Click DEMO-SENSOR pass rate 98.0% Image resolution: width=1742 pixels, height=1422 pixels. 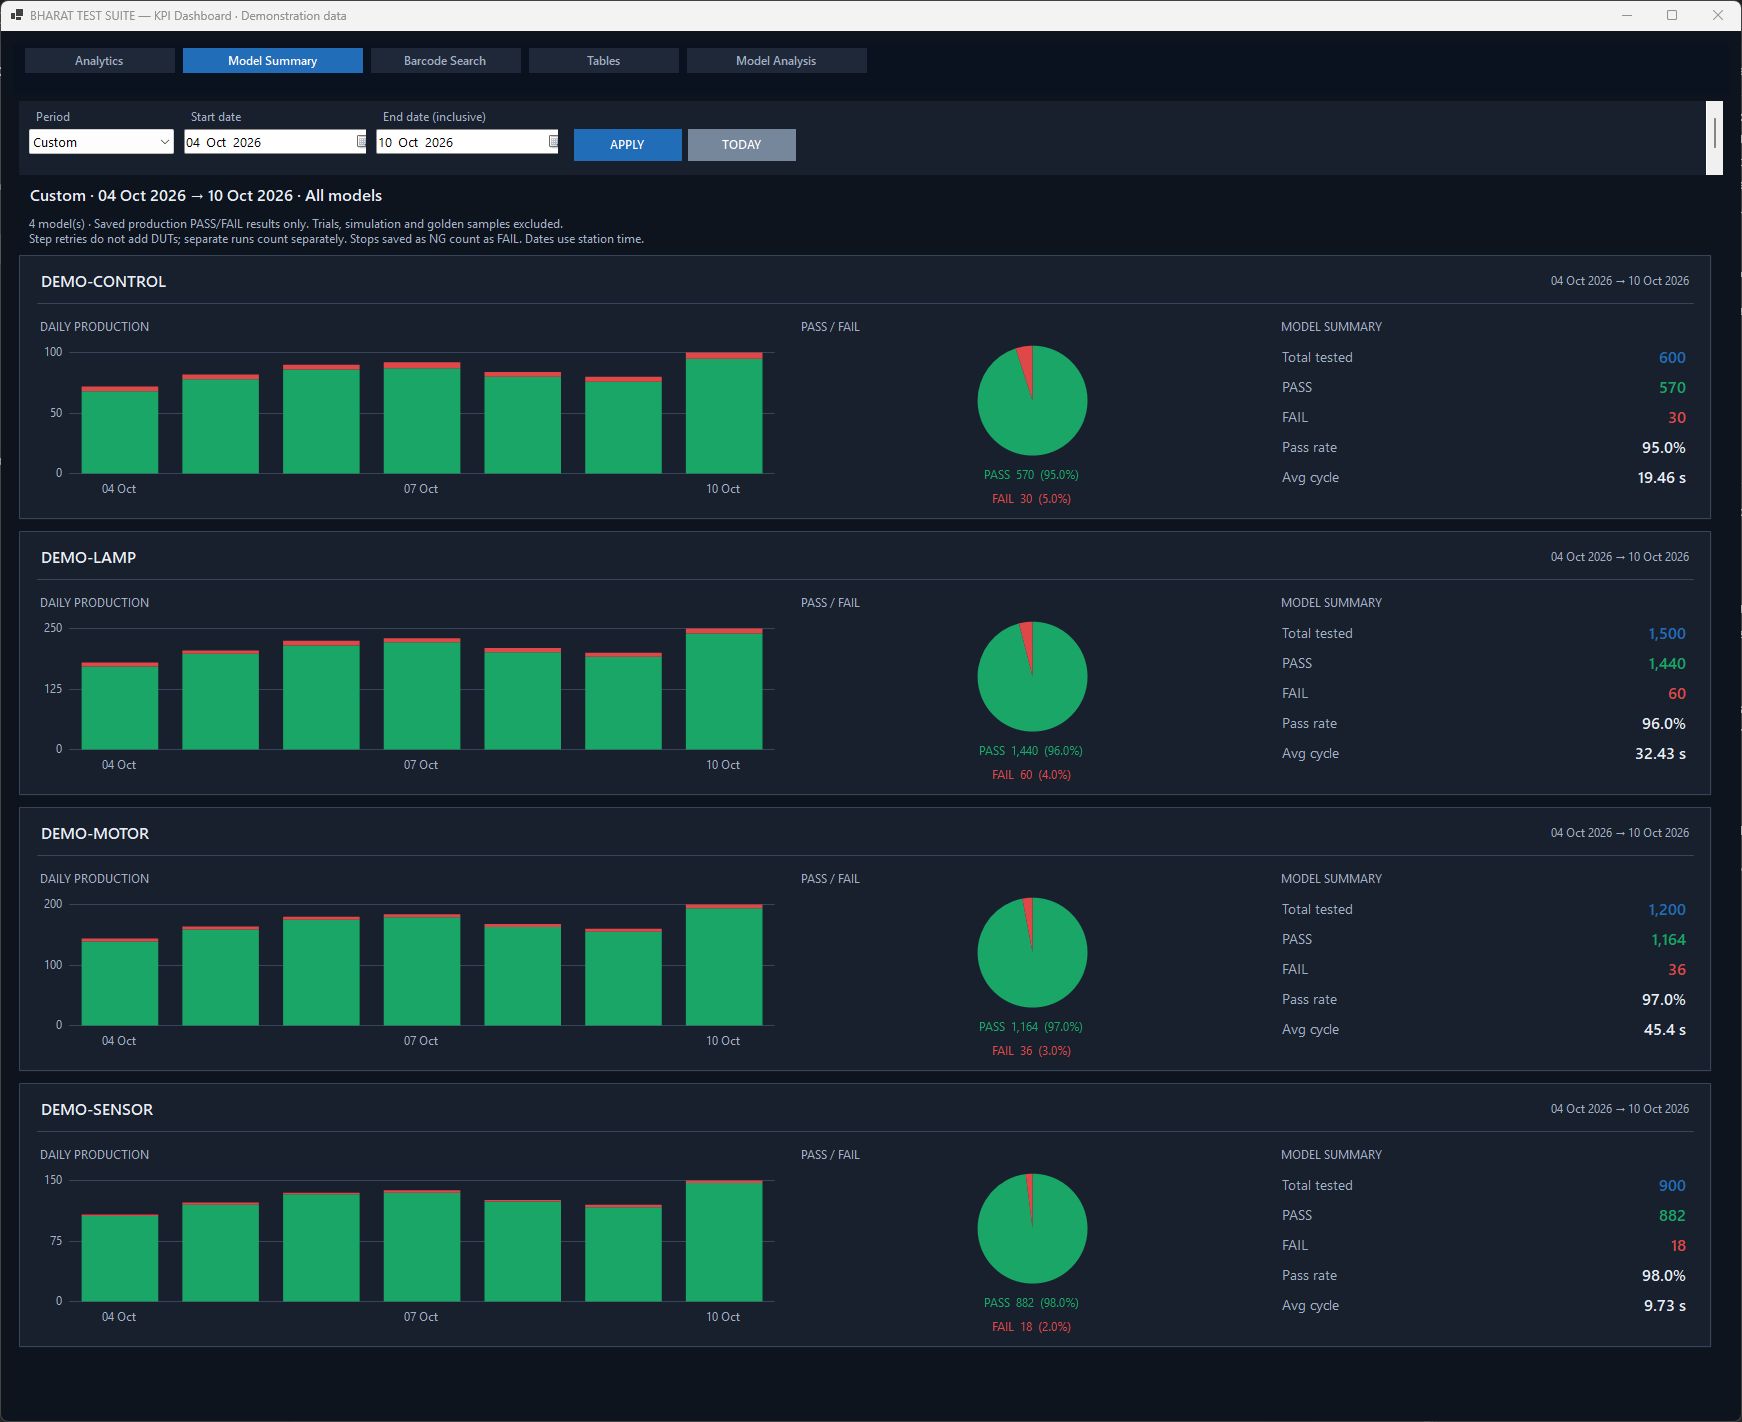coord(1664,1276)
